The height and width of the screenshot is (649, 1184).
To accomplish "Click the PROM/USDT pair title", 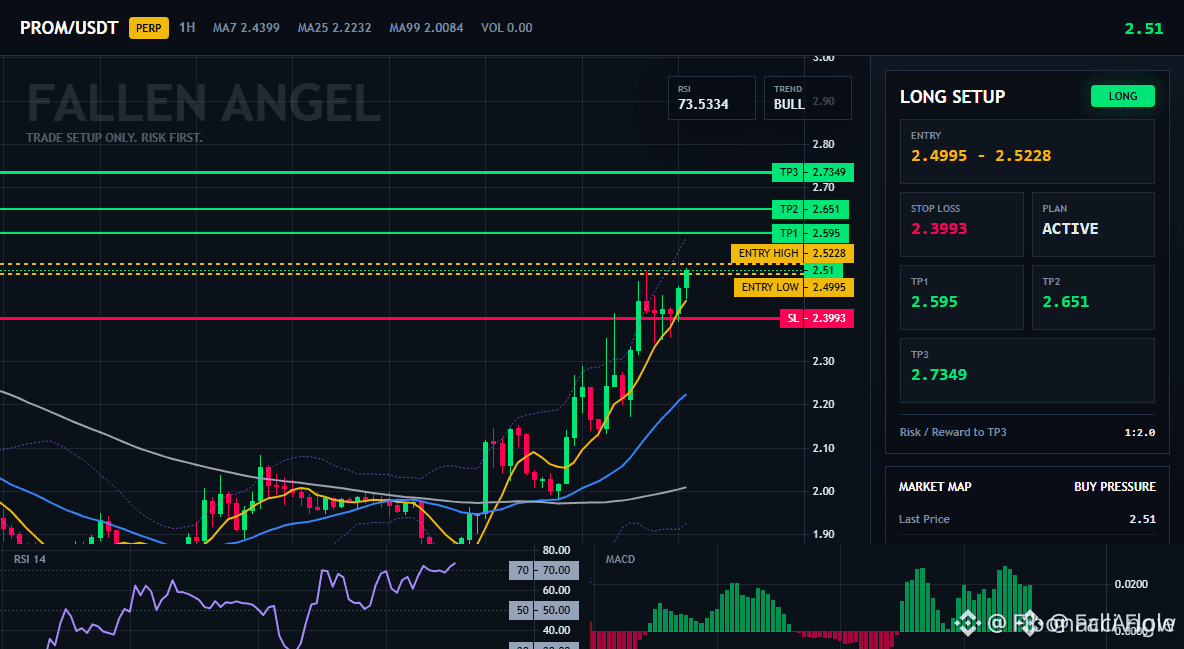I will [69, 28].
